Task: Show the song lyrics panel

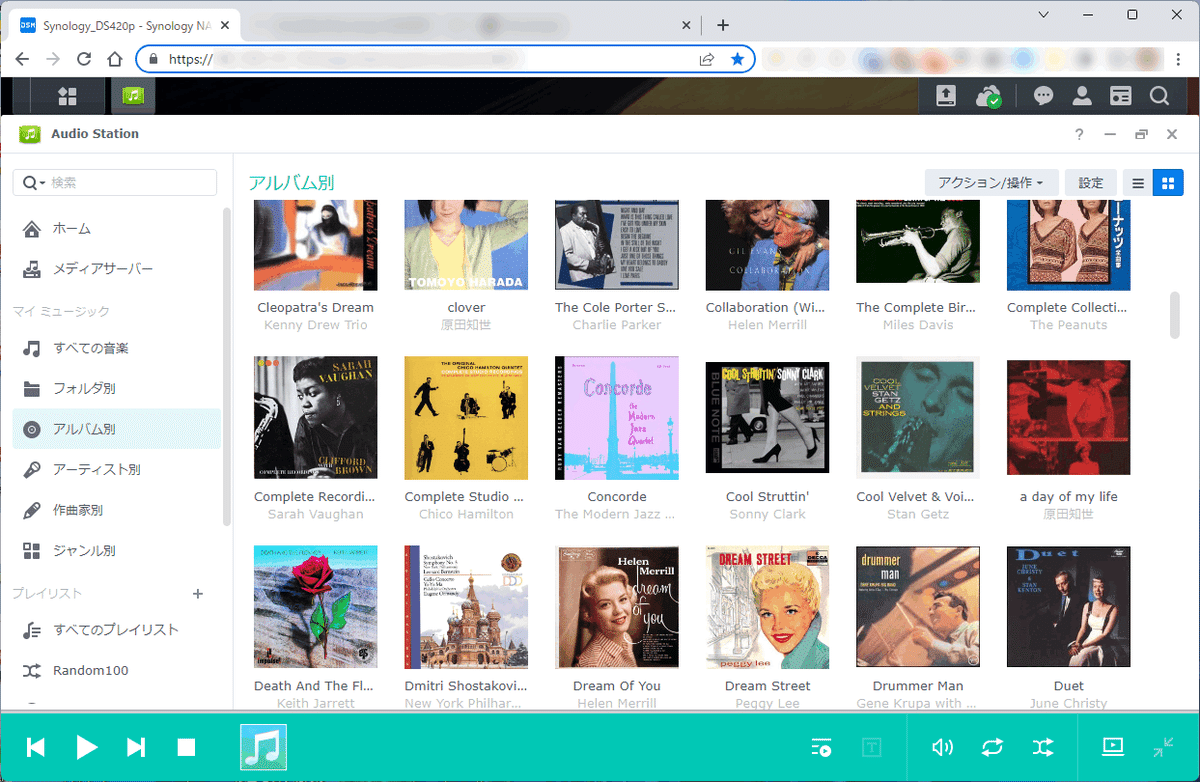Action: (x=871, y=747)
